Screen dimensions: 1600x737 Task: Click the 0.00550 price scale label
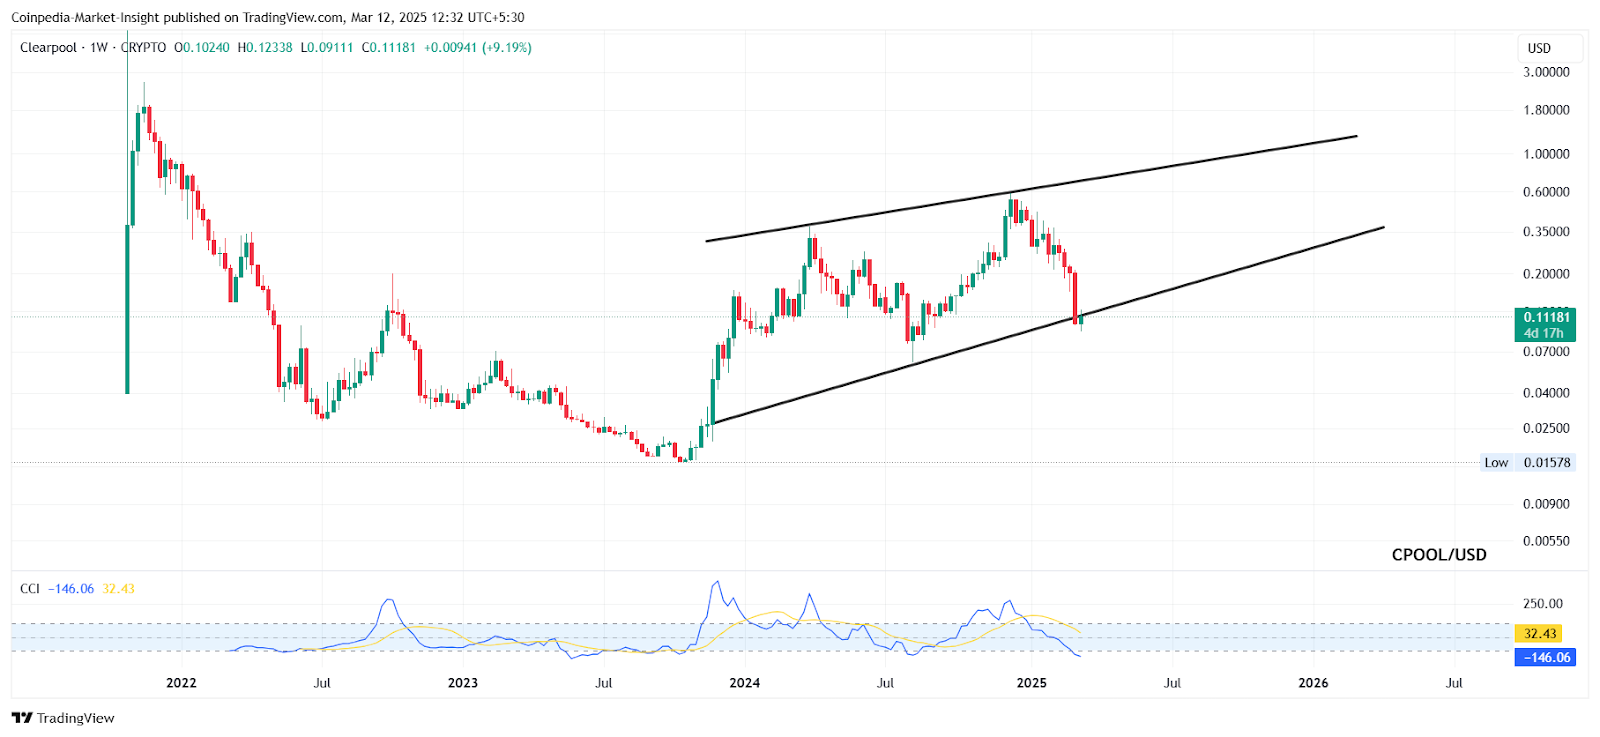[x=1546, y=541]
